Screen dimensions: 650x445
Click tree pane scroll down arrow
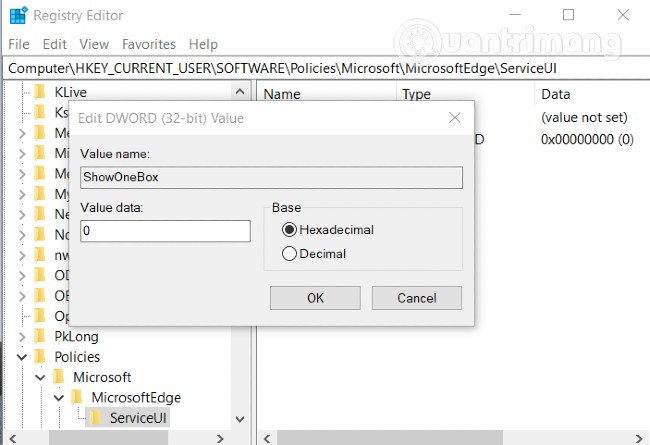click(x=240, y=419)
